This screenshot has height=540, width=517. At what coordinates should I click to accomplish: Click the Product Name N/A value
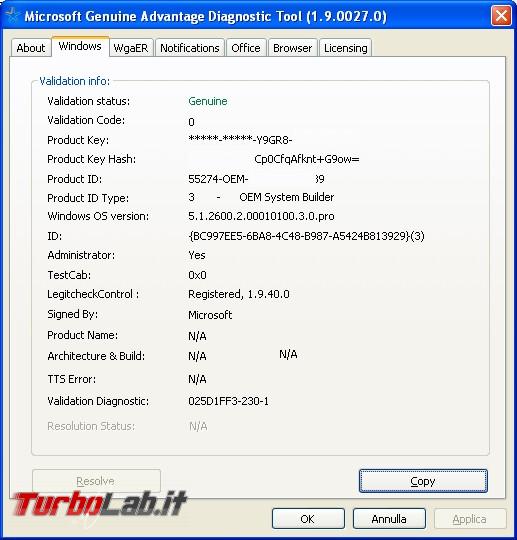coord(197,336)
